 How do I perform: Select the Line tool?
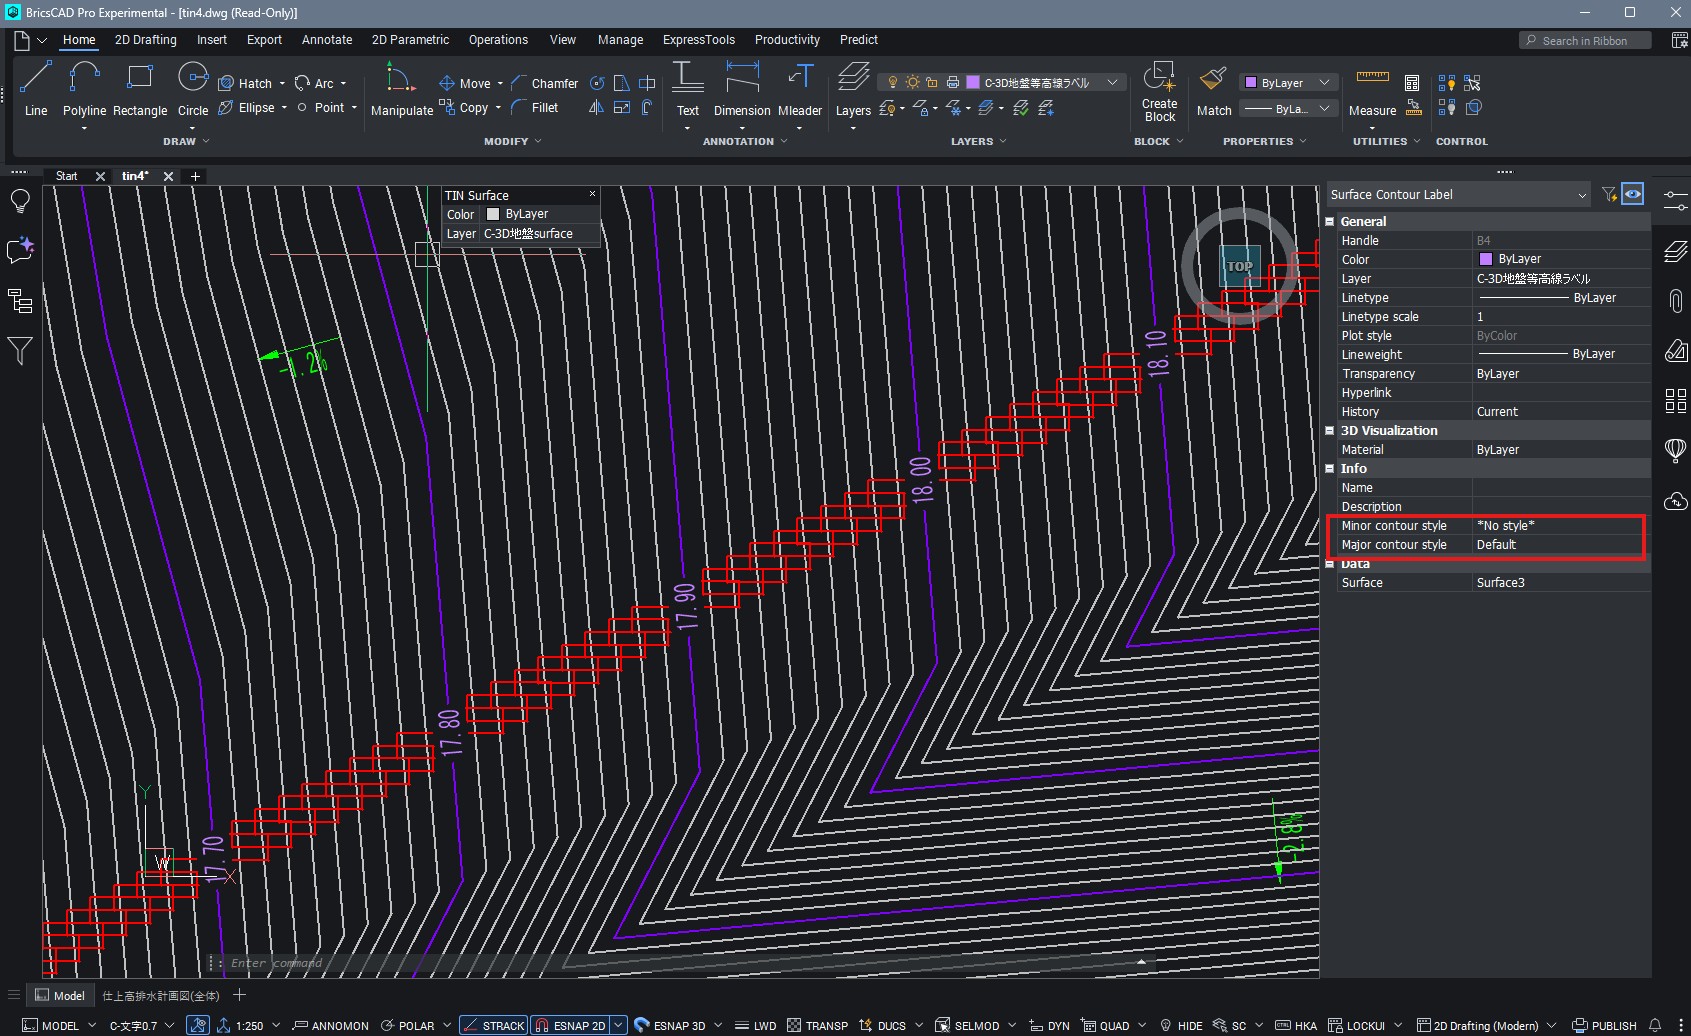pyautogui.click(x=36, y=88)
